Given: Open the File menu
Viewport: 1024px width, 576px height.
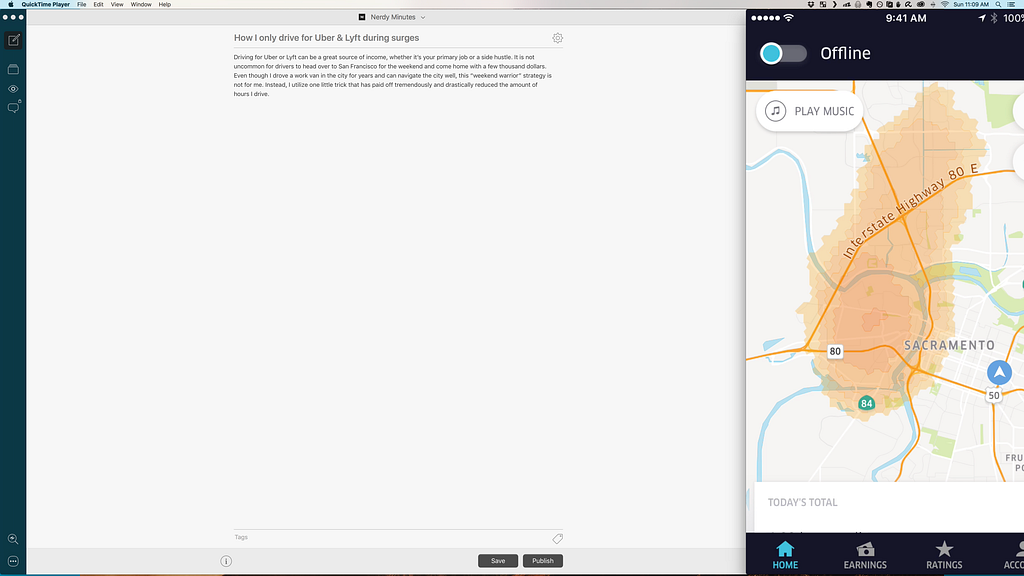Looking at the screenshot, I should tap(82, 5).
